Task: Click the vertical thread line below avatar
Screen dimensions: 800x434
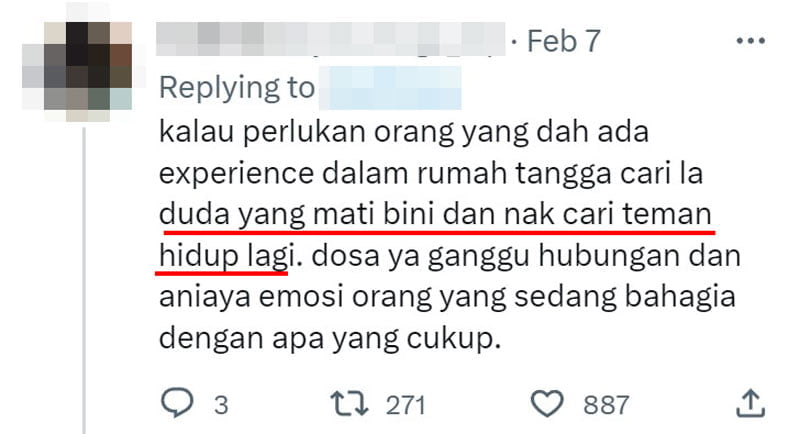Action: tap(84, 280)
